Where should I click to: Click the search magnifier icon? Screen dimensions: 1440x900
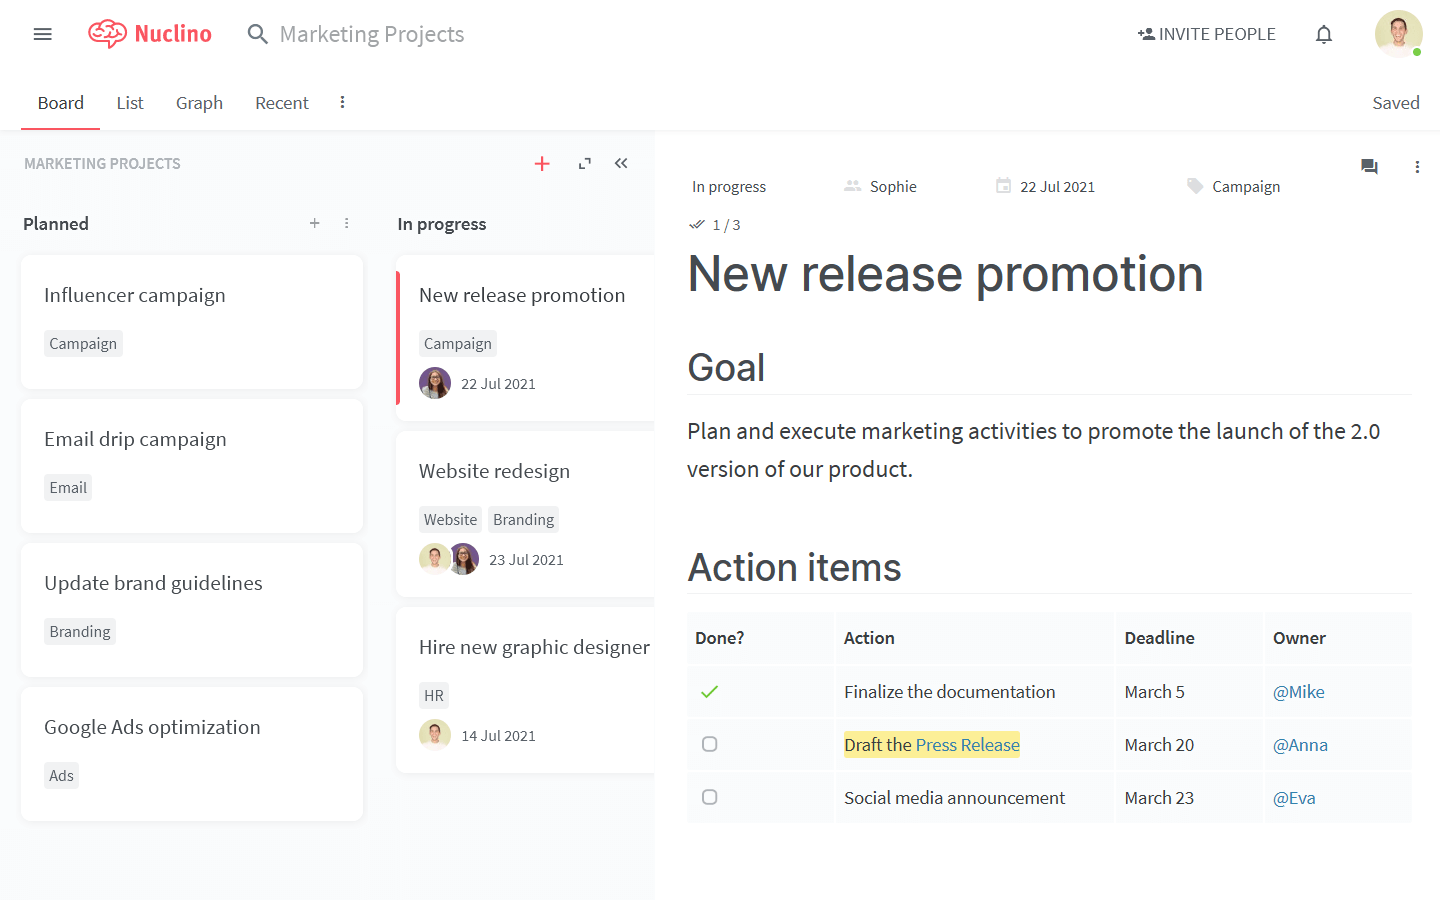point(257,34)
